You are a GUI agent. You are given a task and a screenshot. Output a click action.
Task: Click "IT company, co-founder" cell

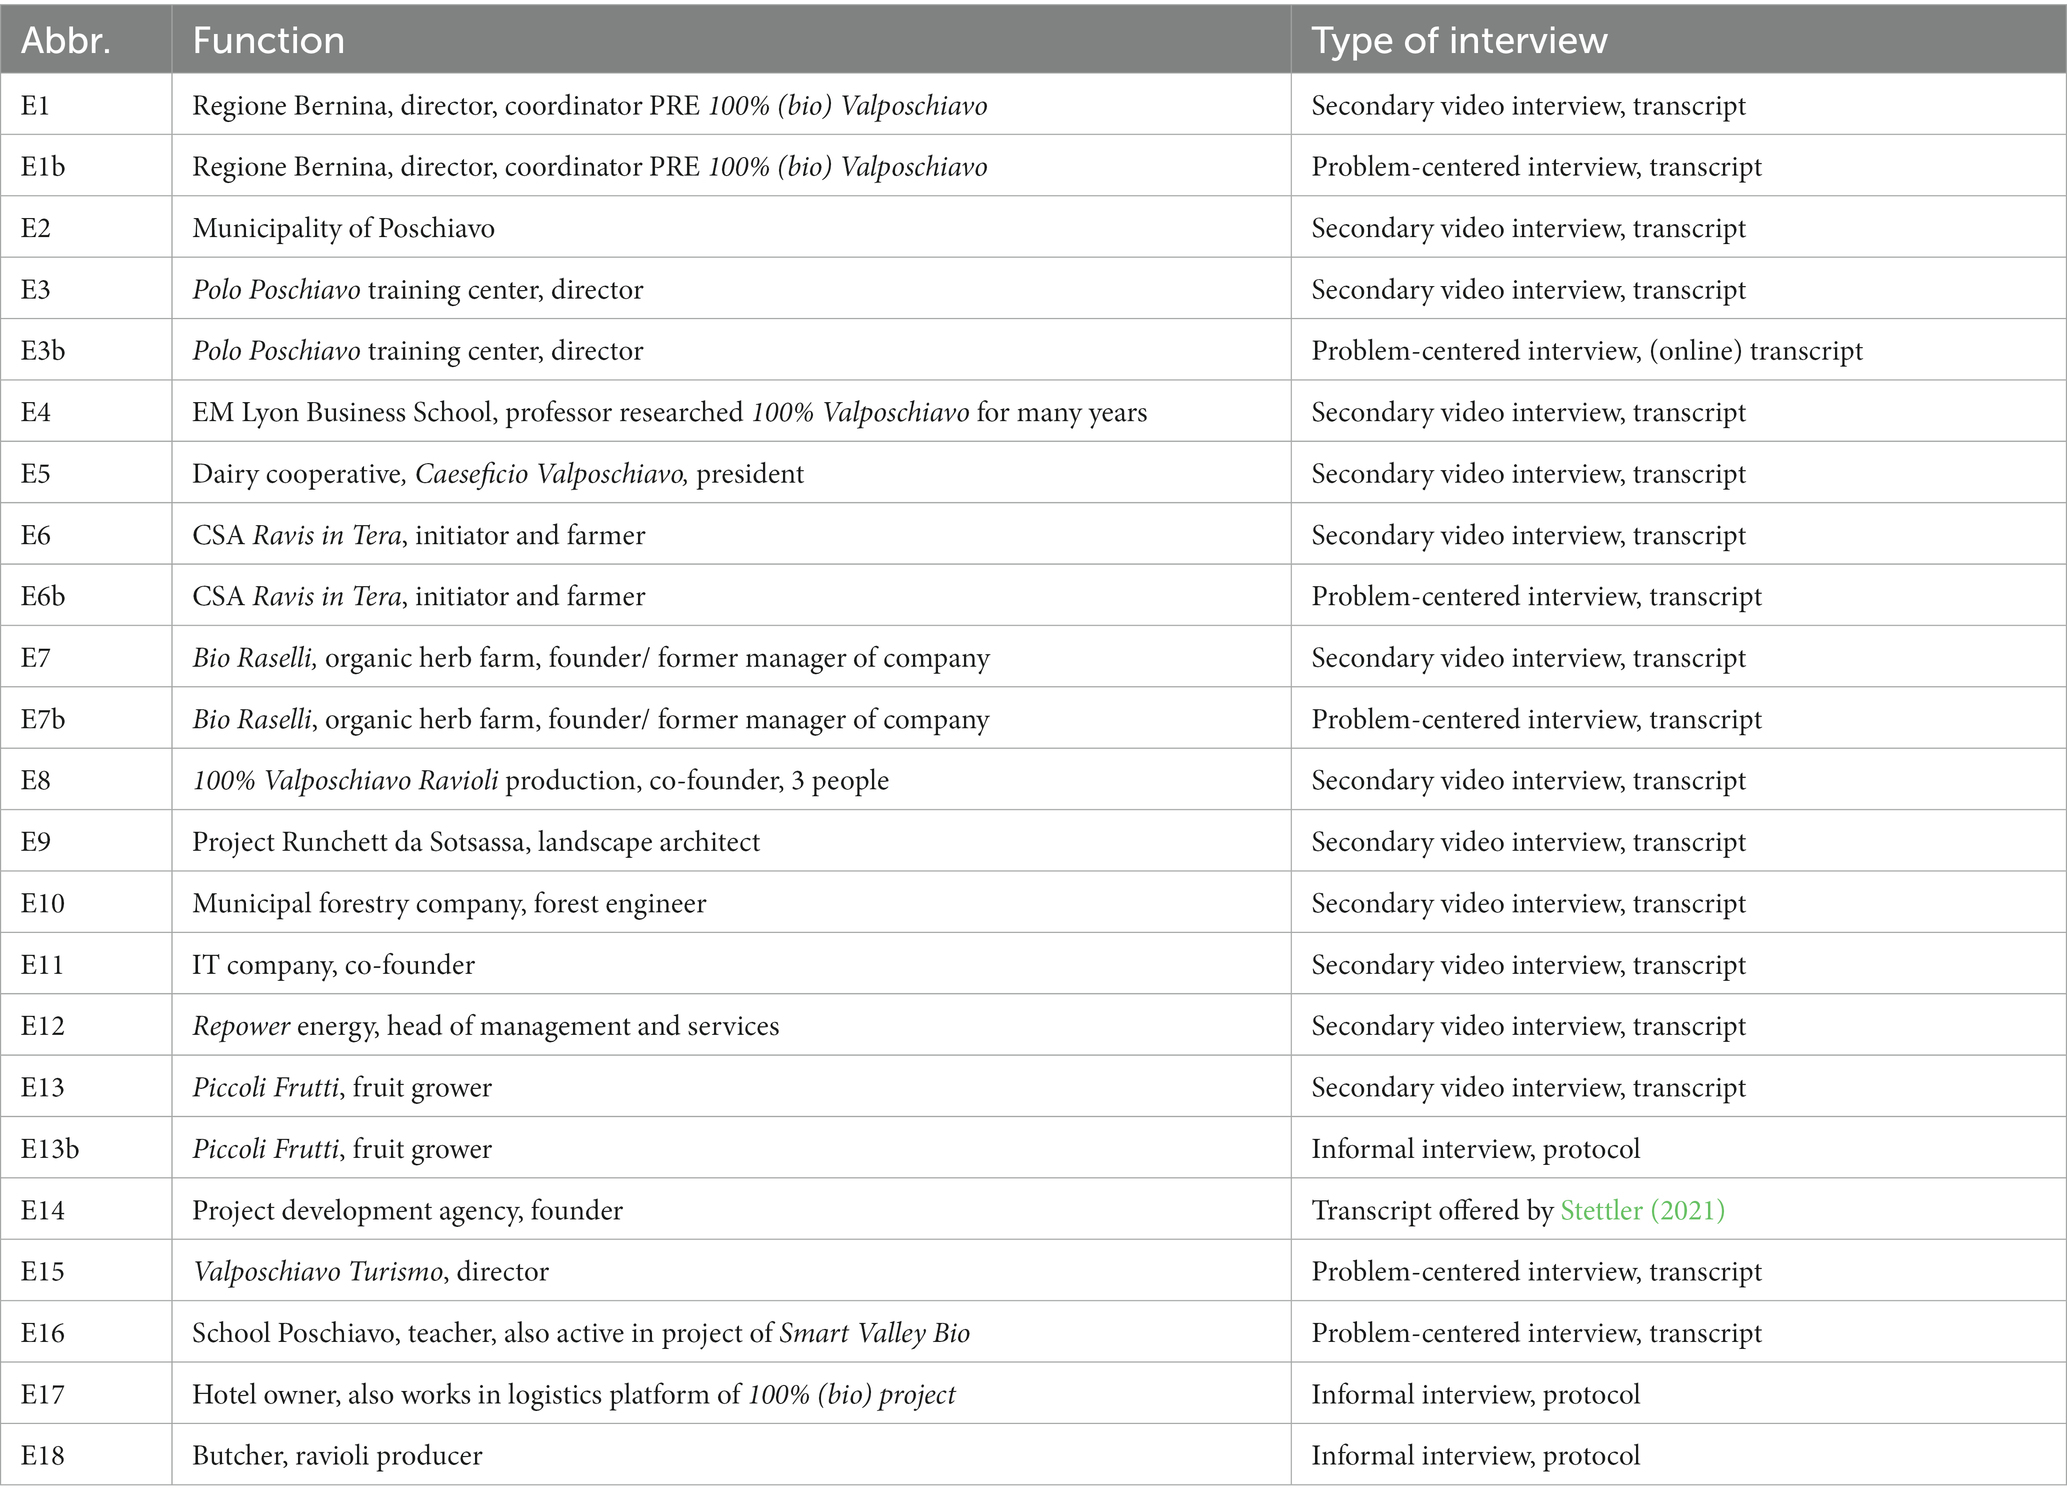731,964
